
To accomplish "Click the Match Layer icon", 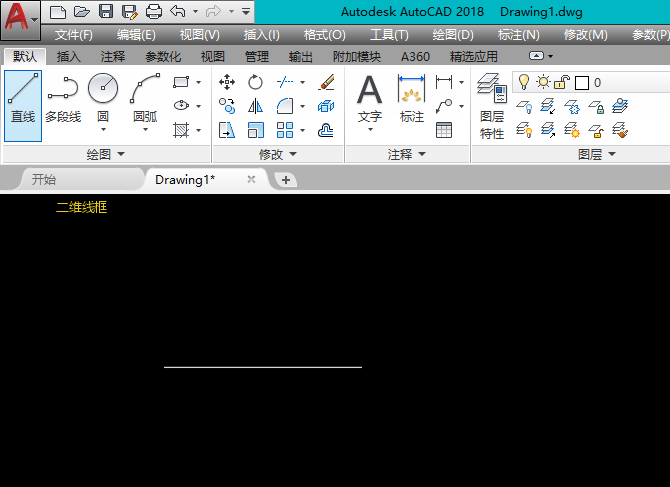I will (x=620, y=130).
